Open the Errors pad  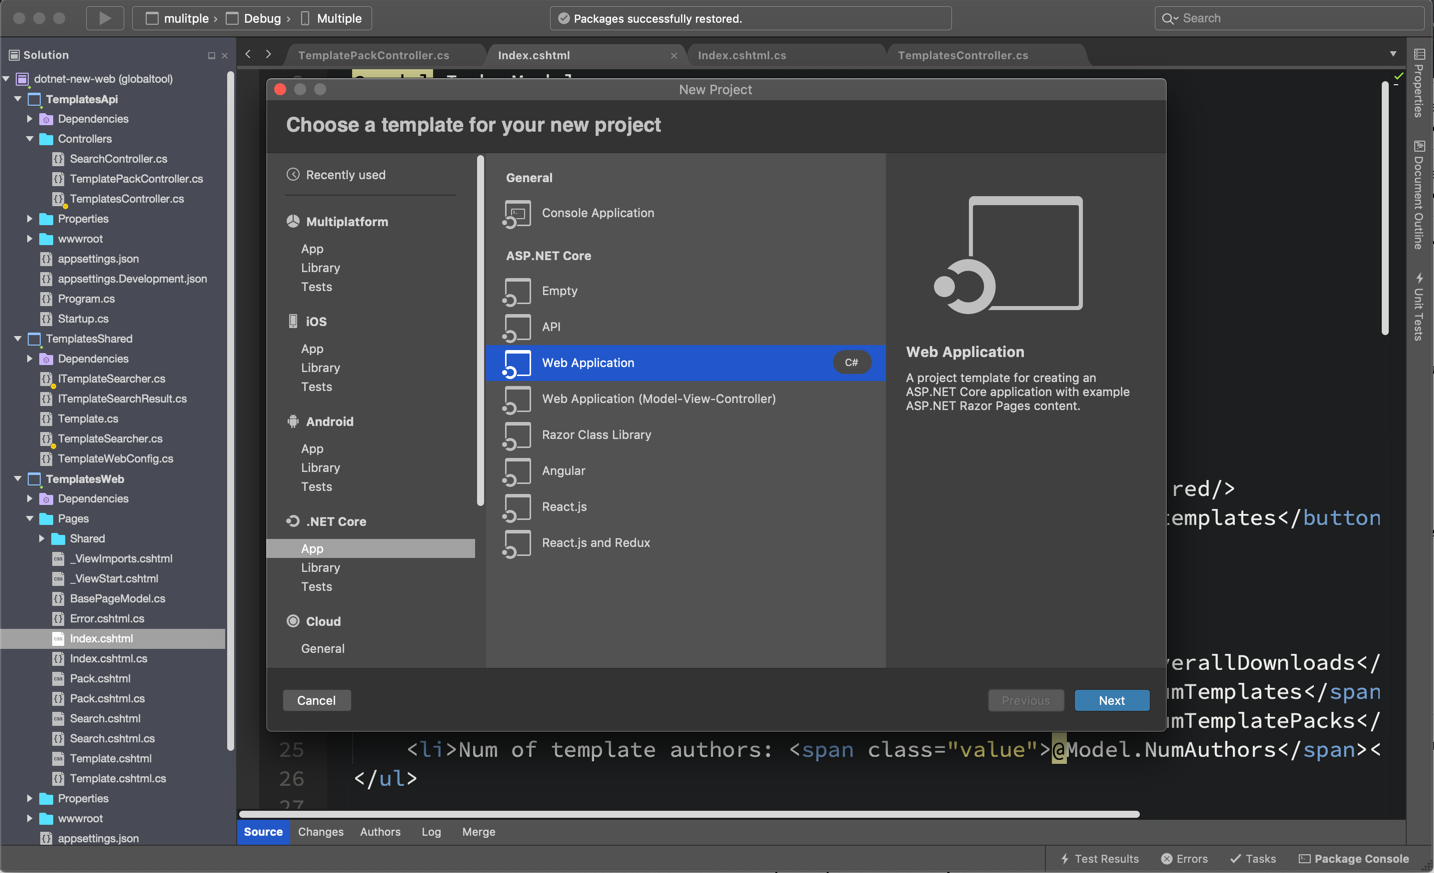point(1184,858)
